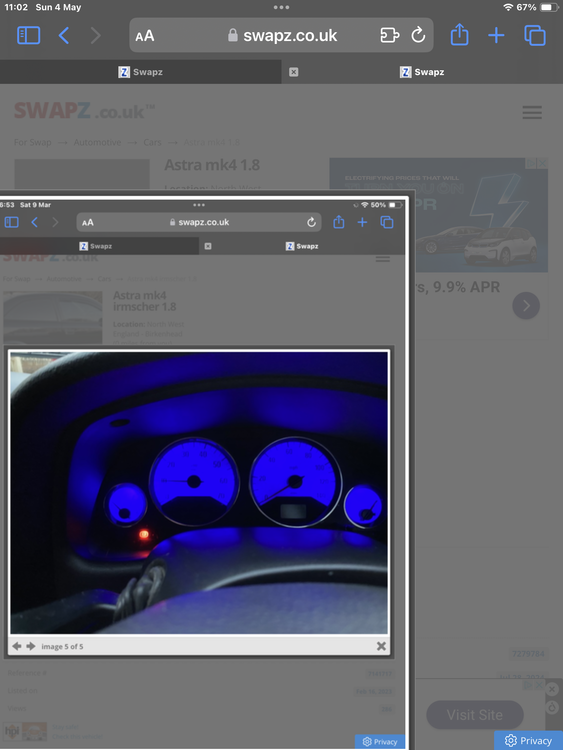Reload the swapz.co.uk page

(x=418, y=35)
